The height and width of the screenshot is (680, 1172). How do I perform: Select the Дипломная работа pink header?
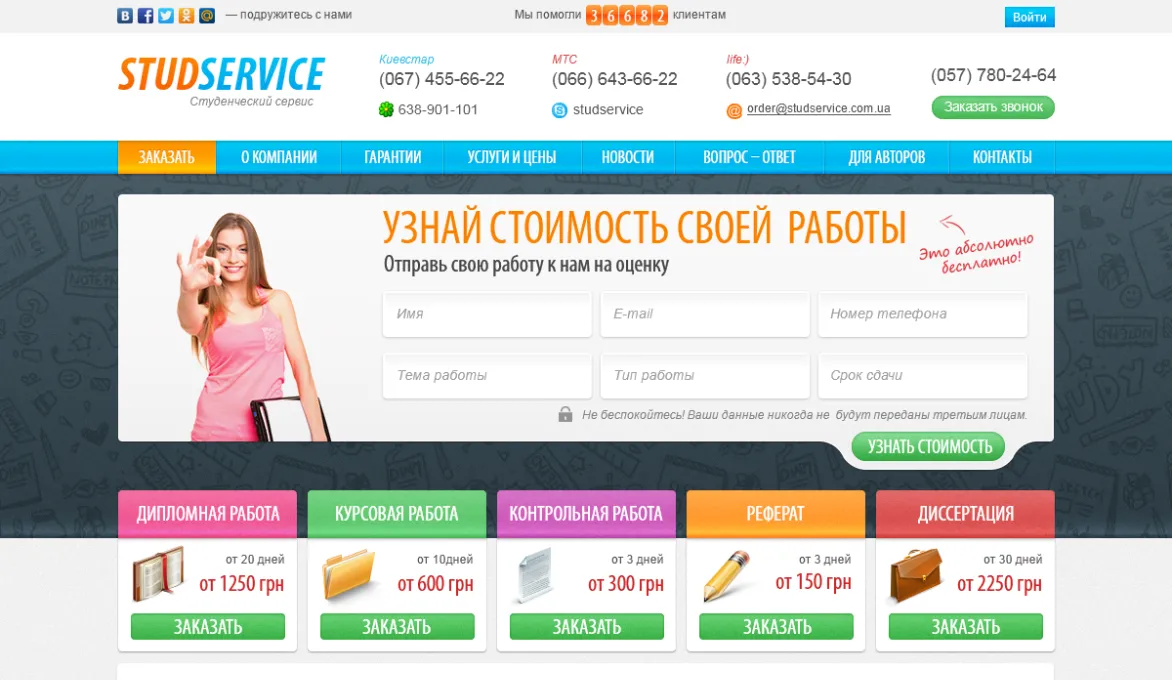[x=208, y=513]
